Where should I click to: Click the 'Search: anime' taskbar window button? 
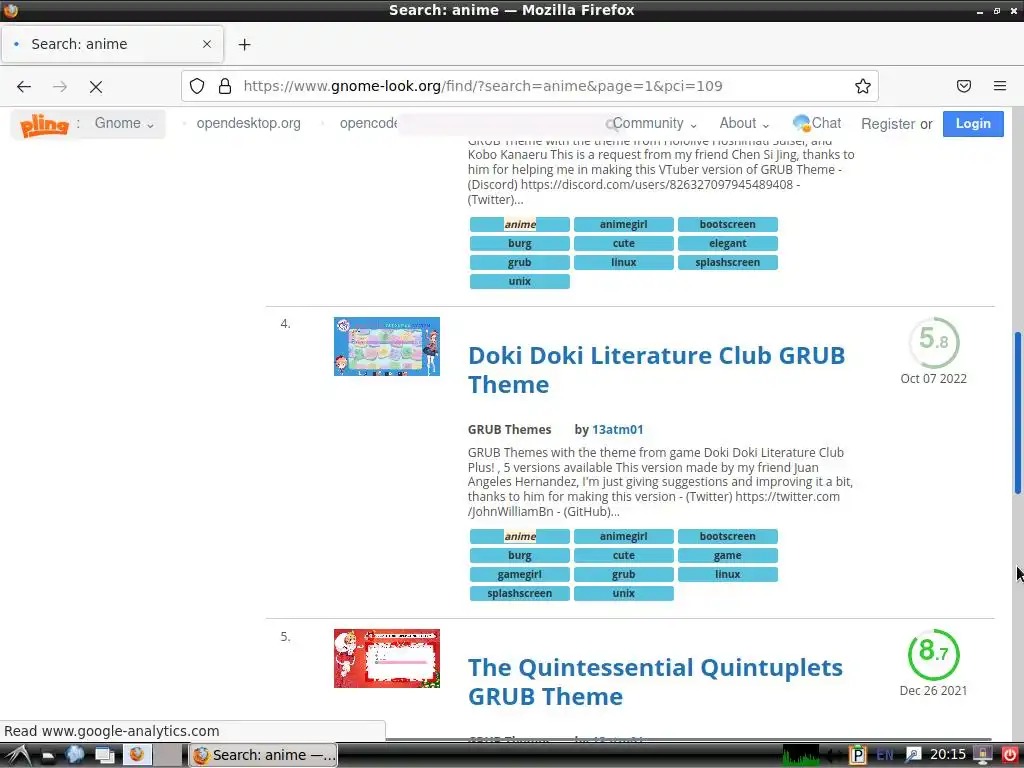(x=264, y=756)
